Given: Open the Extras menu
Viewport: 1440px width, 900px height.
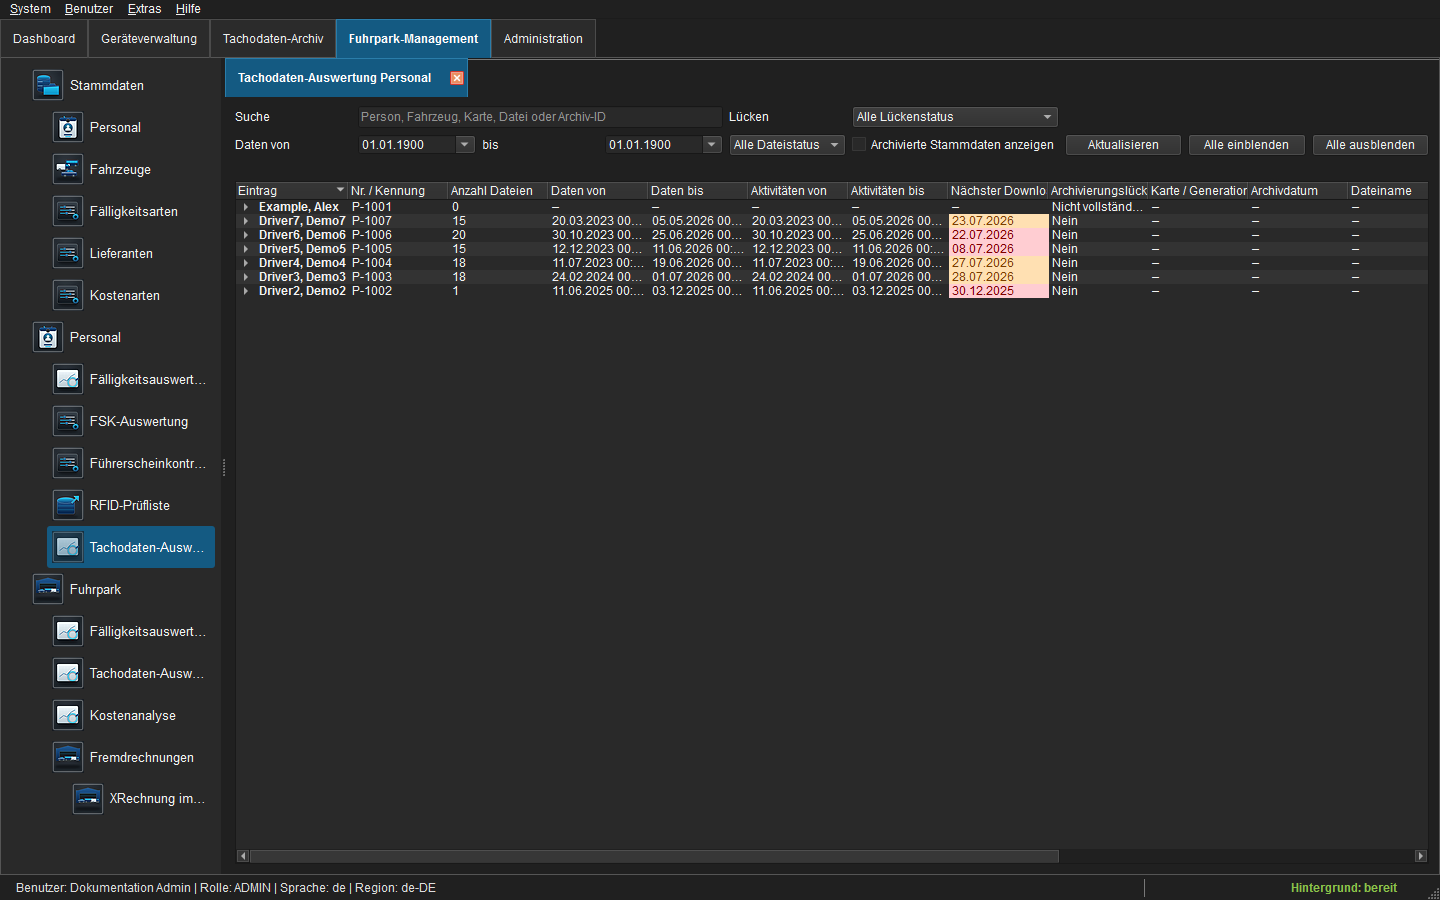Looking at the screenshot, I should pos(144,9).
